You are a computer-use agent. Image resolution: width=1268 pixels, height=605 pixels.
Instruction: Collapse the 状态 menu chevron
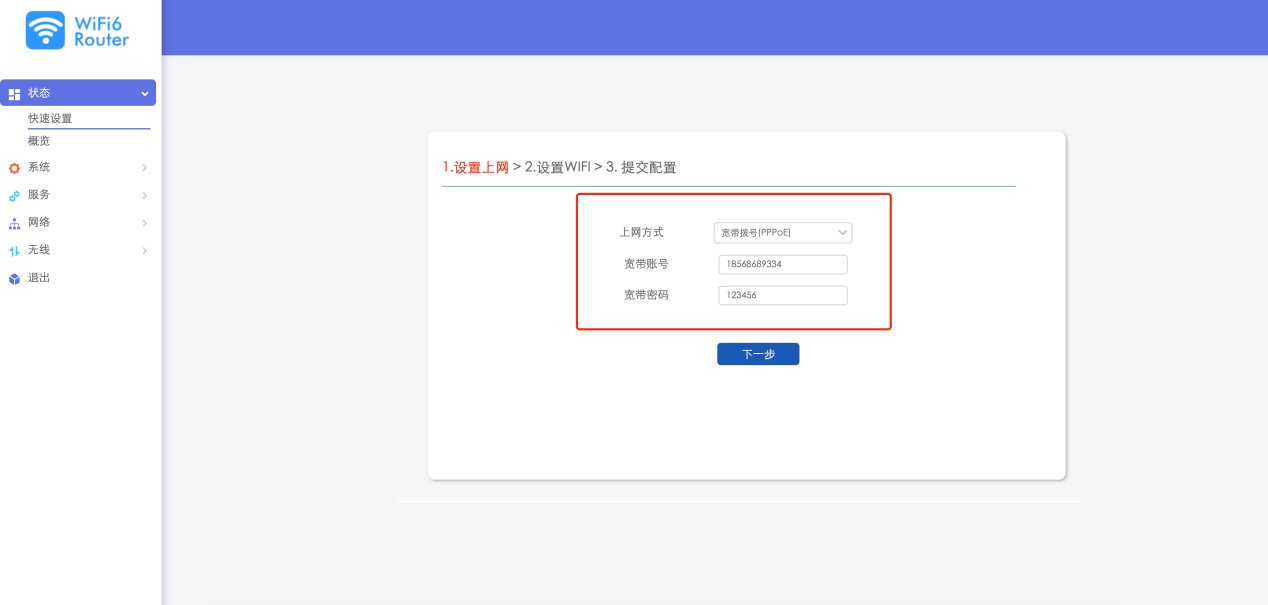[x=145, y=94]
